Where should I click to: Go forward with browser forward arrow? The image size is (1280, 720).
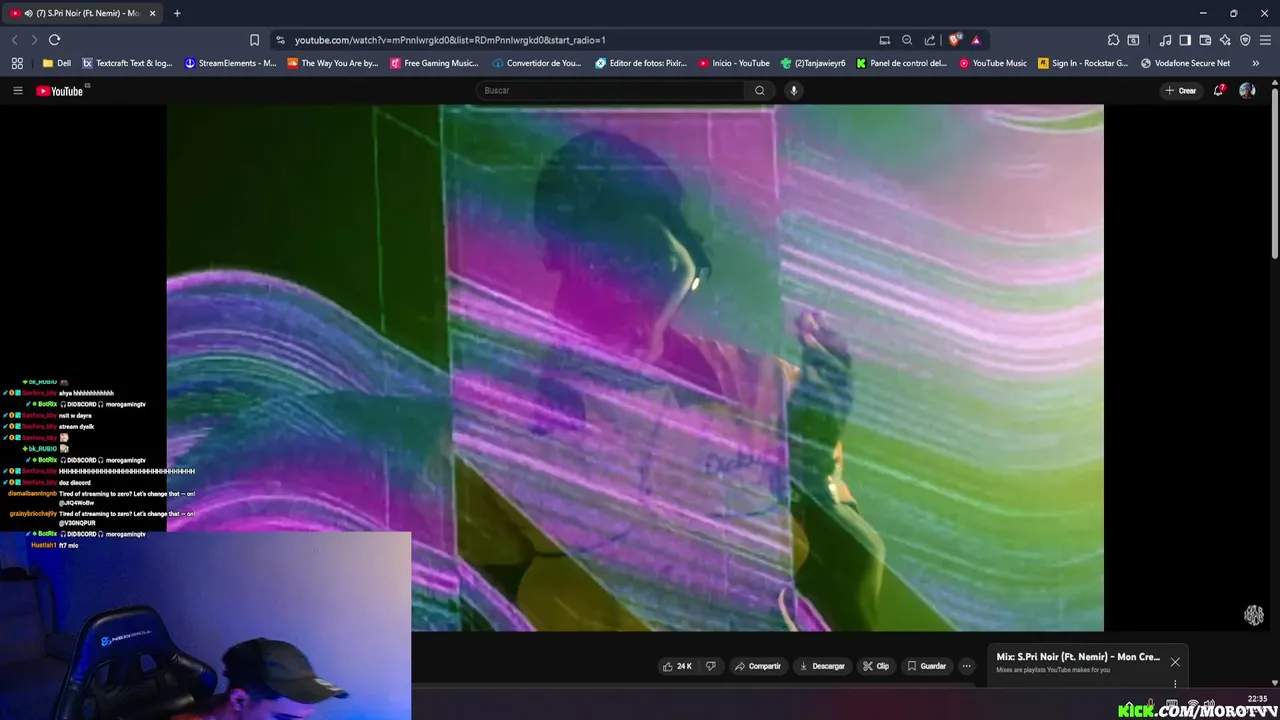(x=34, y=40)
